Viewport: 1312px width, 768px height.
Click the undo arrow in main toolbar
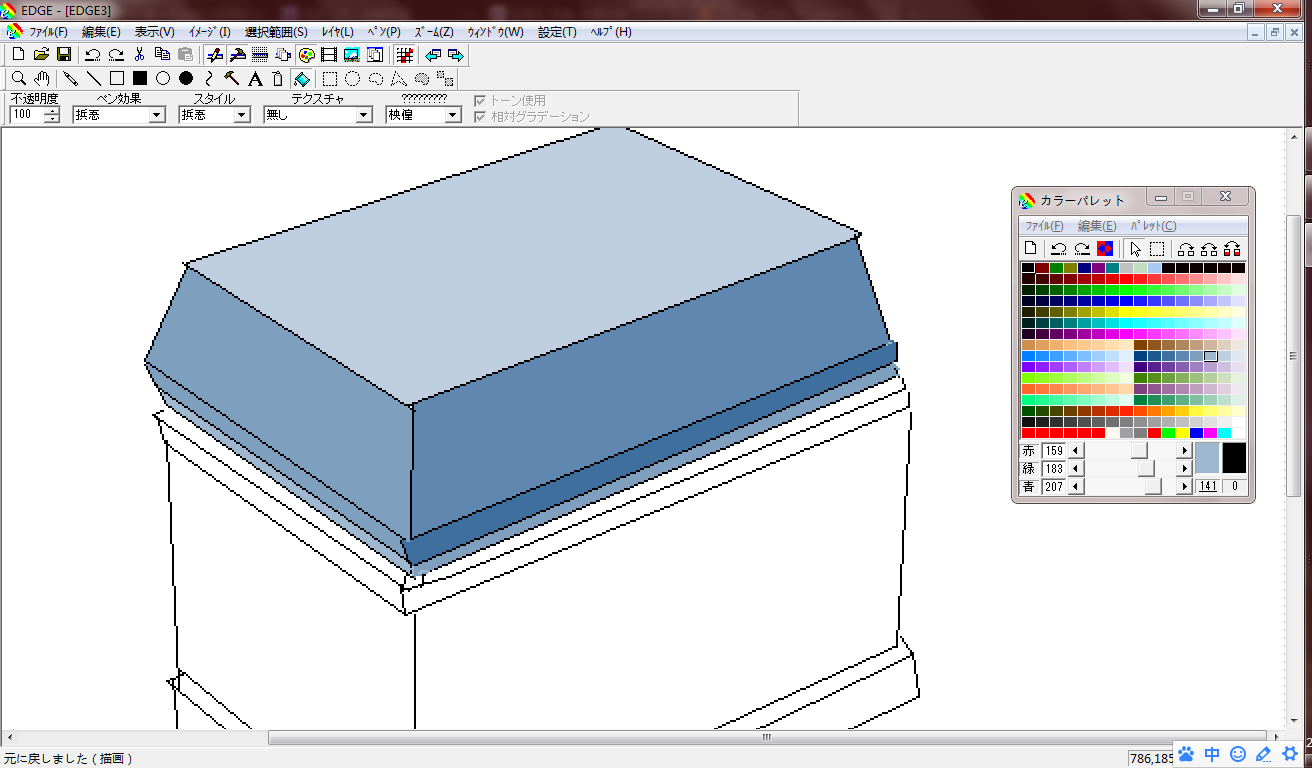(x=92, y=54)
